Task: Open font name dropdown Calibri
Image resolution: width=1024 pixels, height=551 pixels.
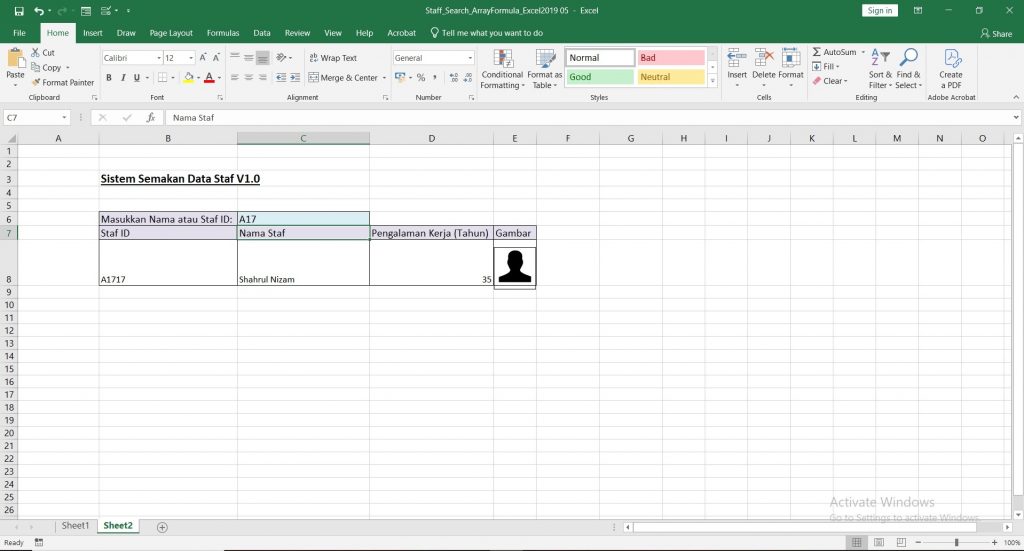Action: [159, 58]
